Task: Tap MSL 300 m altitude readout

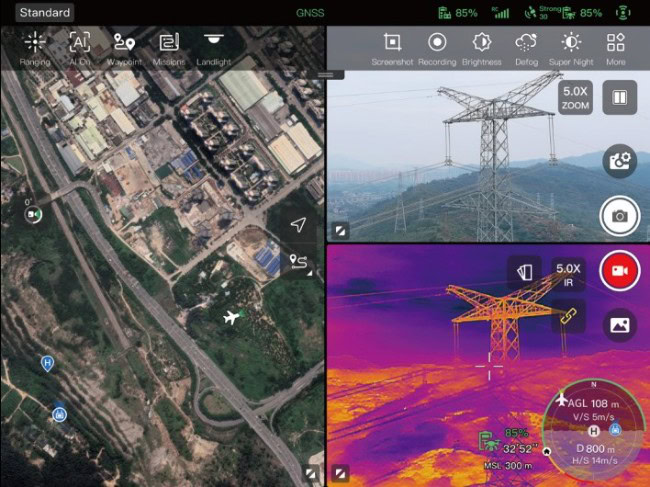Action: click(x=508, y=465)
